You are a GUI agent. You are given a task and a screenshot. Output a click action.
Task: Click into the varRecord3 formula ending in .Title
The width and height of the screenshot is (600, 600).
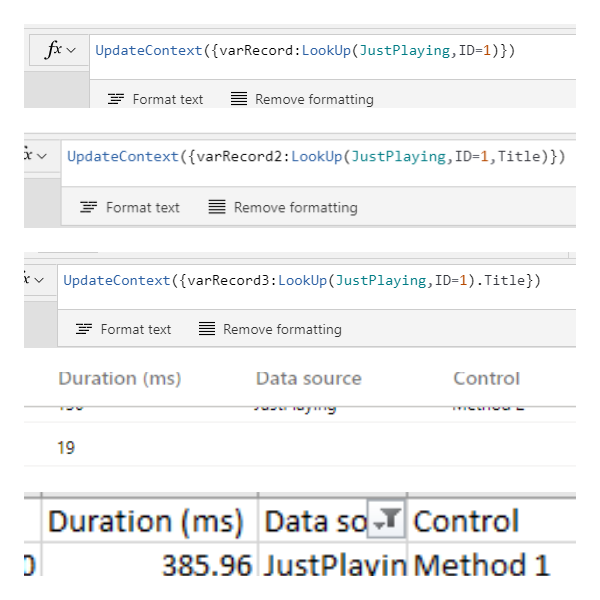(316, 287)
